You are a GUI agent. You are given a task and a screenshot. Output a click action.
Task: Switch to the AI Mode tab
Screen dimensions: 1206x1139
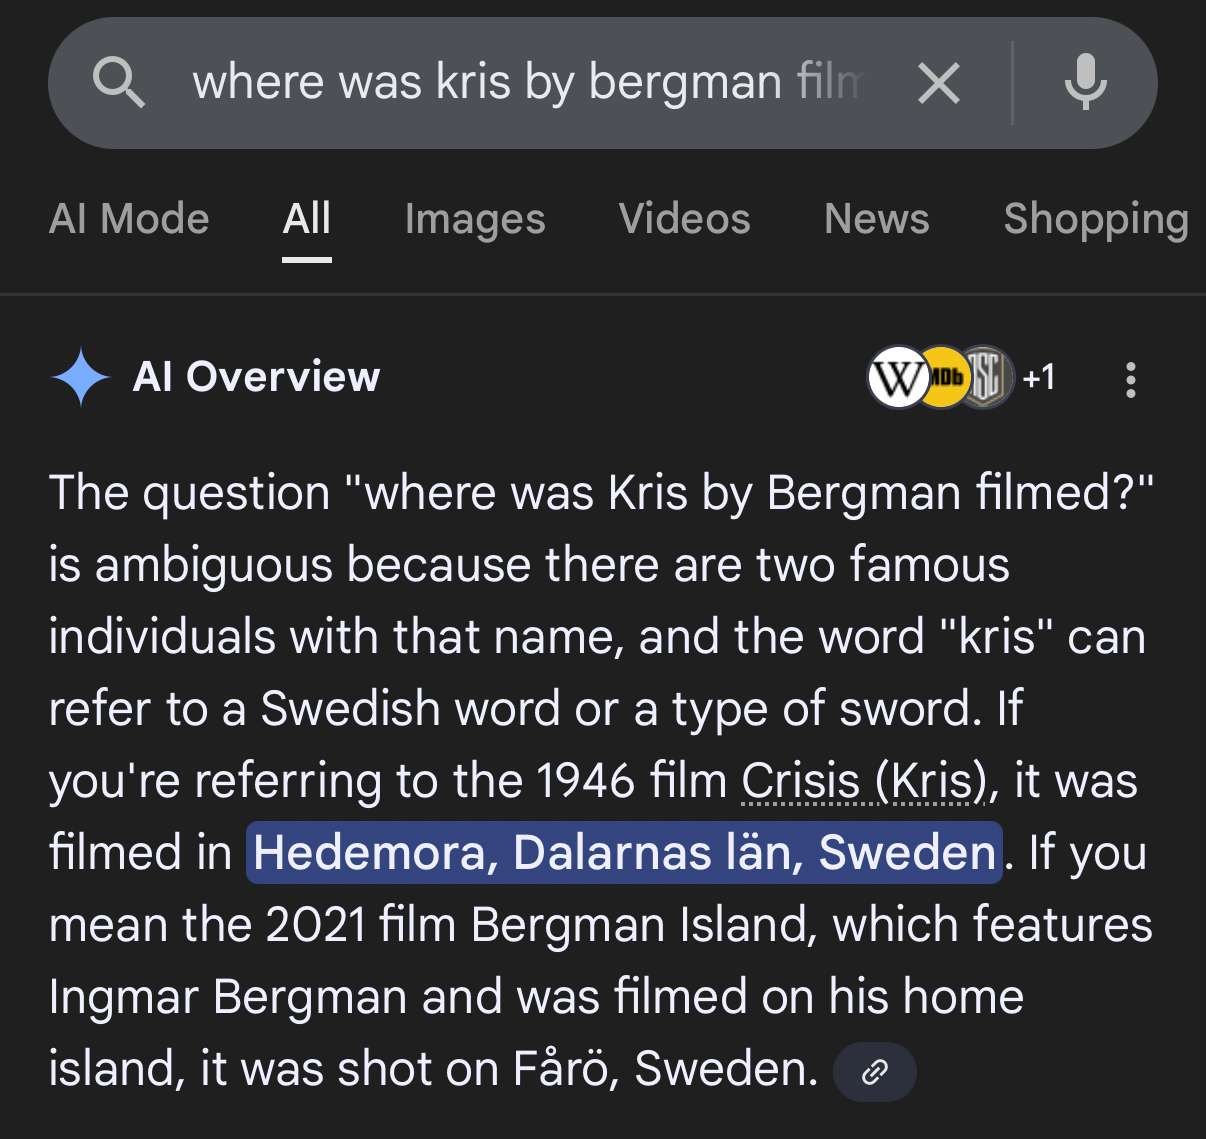tap(129, 219)
